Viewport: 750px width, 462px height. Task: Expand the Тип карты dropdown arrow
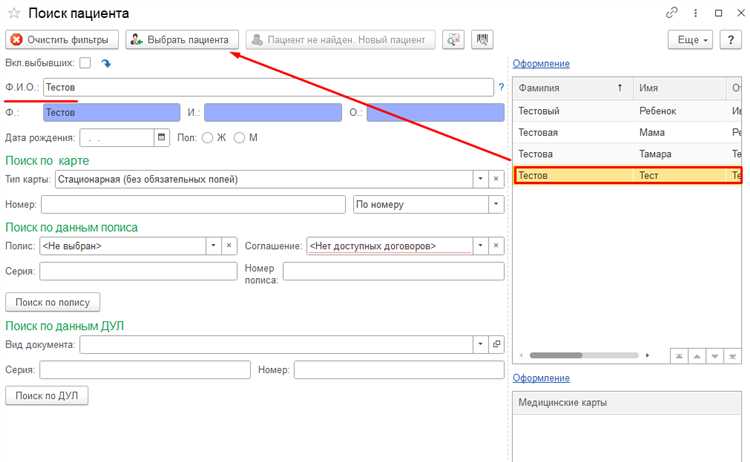tap(480, 179)
